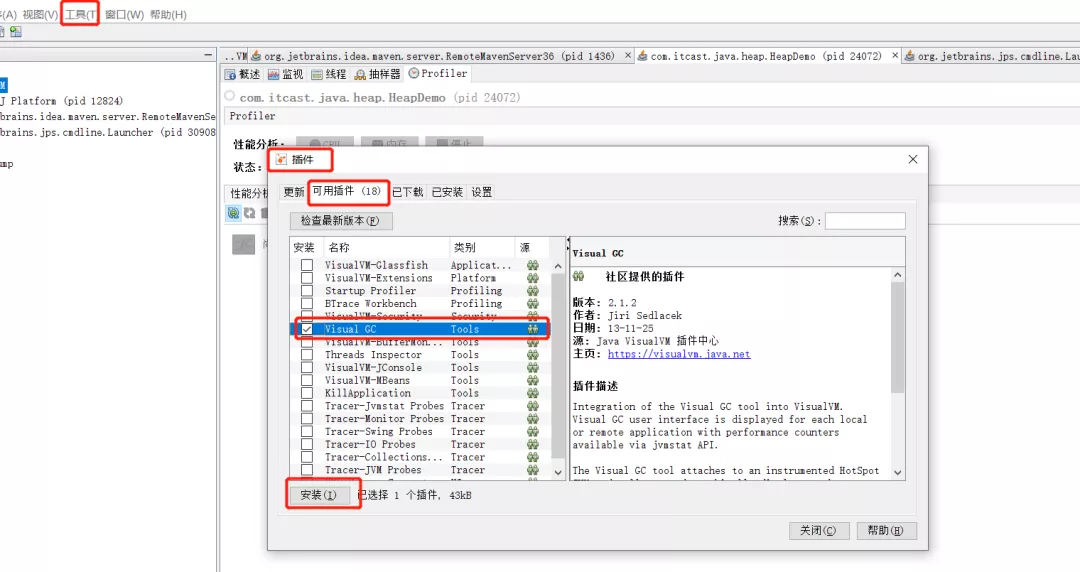Viewport: 1080px width, 572px height.
Task: Close the RemoteMavenServer36 (pid 1436) tab
Action: pyautogui.click(x=628, y=56)
